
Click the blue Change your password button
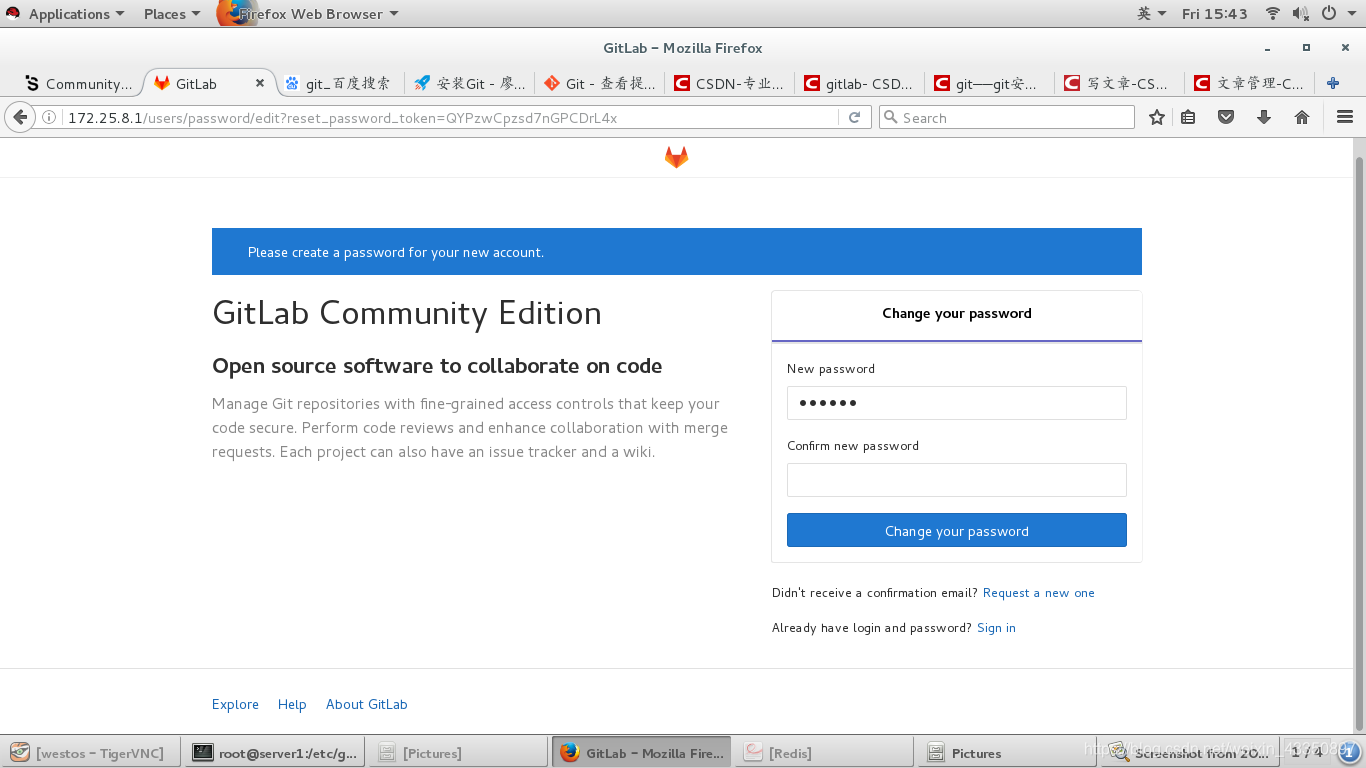point(957,530)
